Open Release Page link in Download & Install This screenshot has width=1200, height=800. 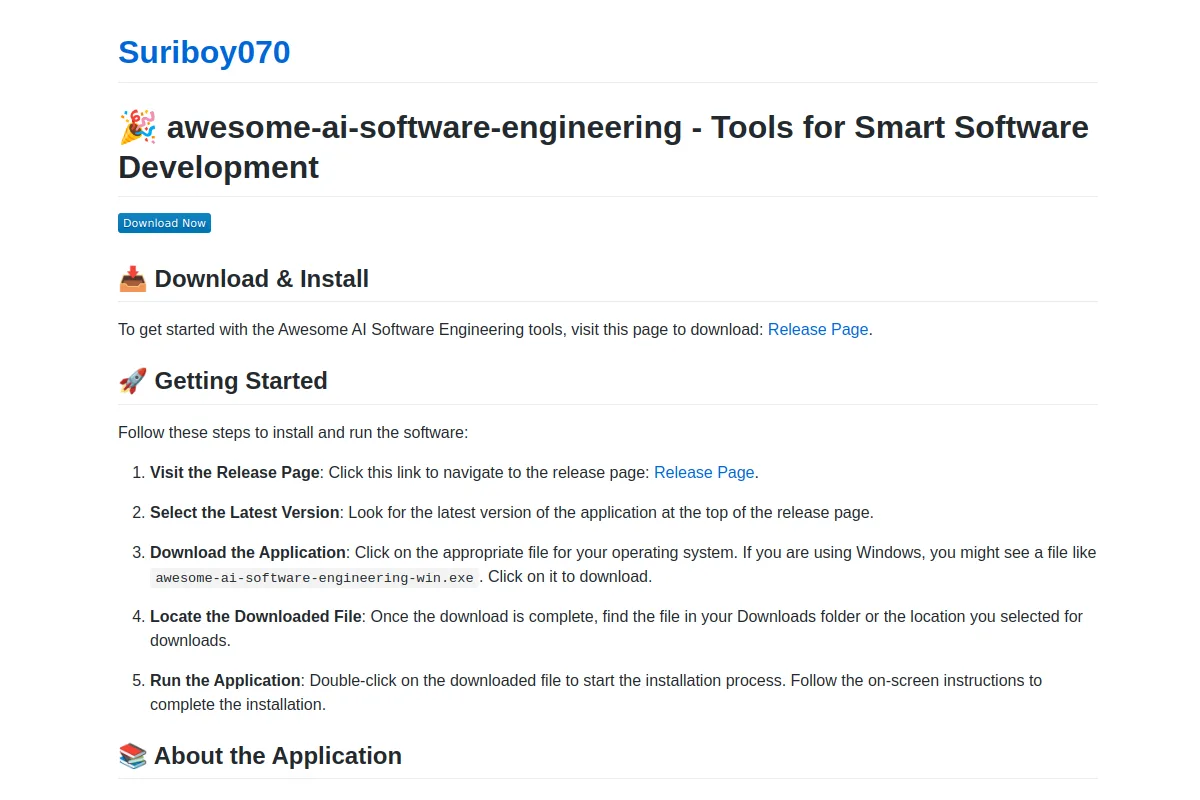tap(818, 329)
